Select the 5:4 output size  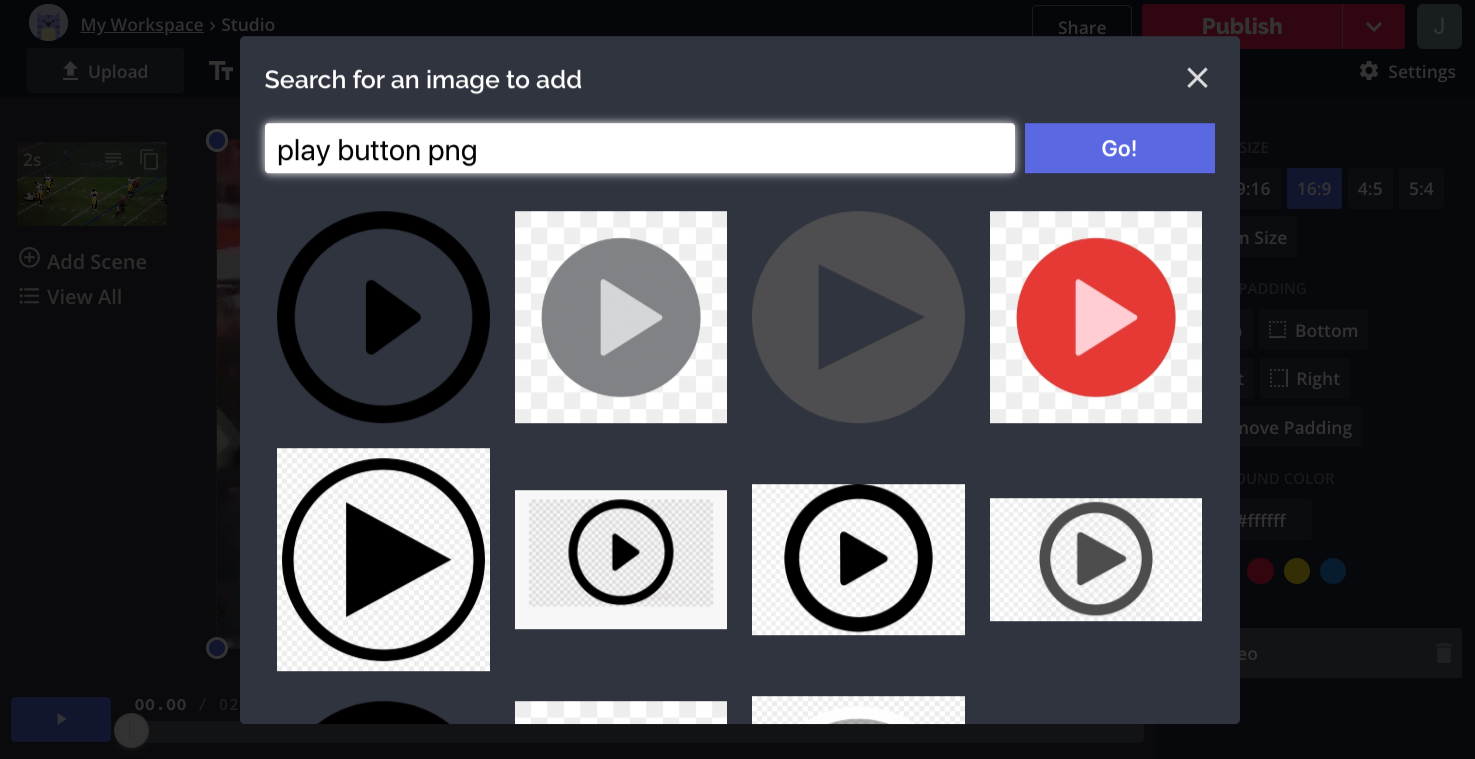(1421, 188)
